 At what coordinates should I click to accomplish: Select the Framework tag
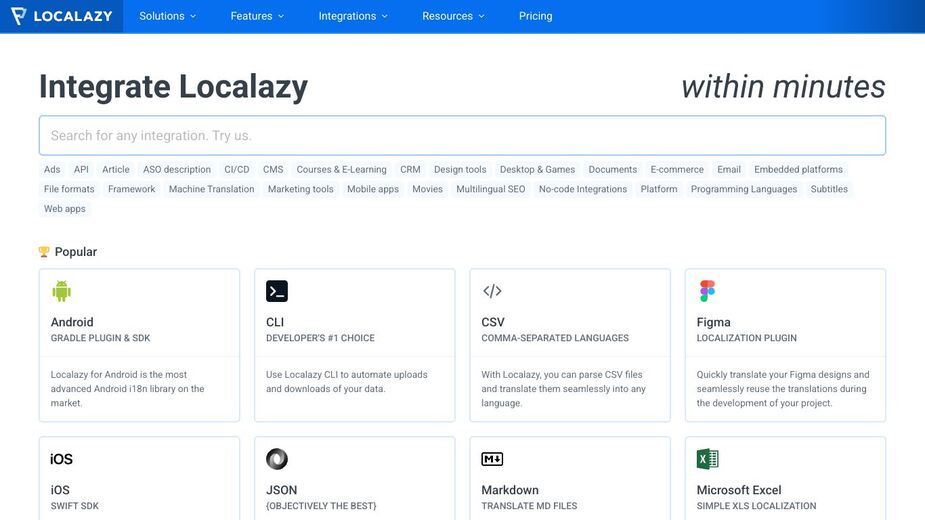(132, 189)
